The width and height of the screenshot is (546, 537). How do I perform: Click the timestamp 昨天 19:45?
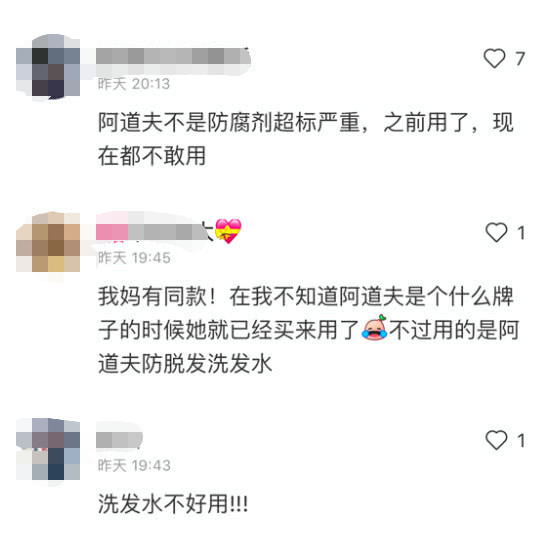[x=134, y=258]
